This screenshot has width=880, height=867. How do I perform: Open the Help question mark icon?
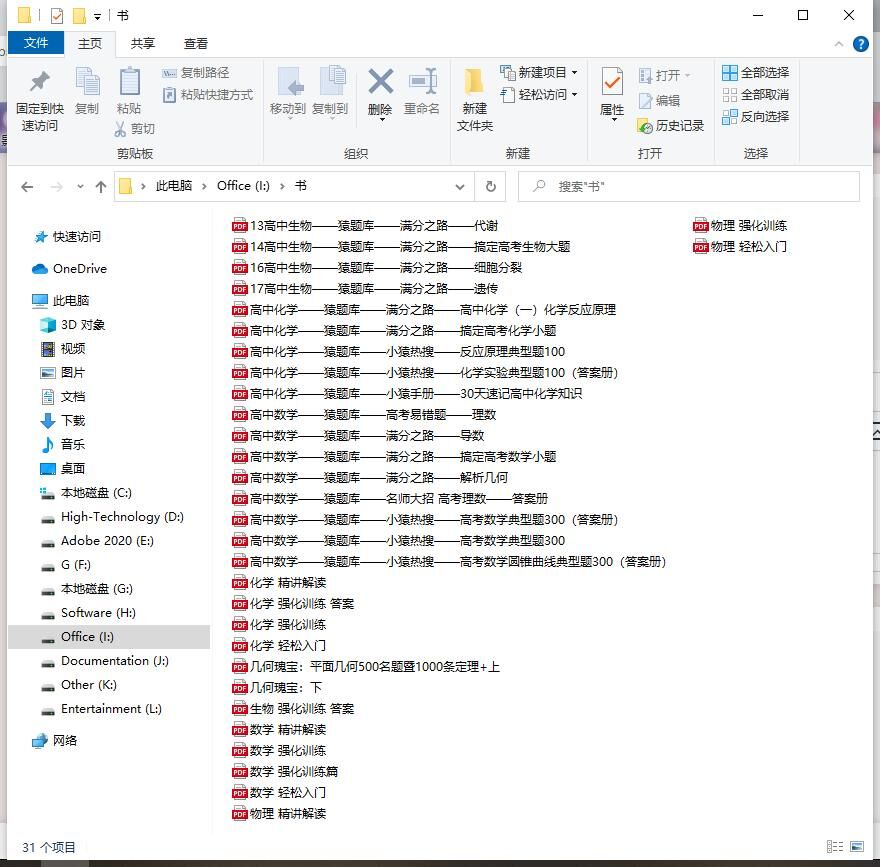[860, 44]
